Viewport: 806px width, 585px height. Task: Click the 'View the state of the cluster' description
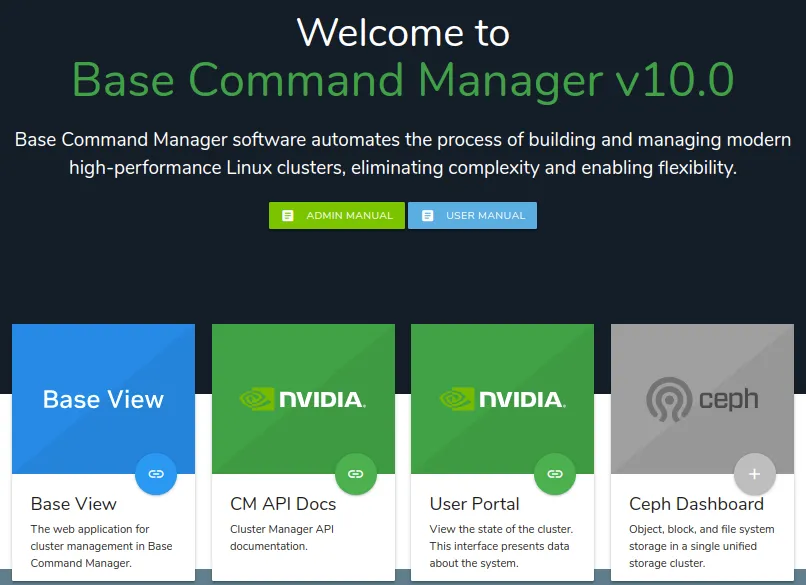pyautogui.click(x=501, y=546)
